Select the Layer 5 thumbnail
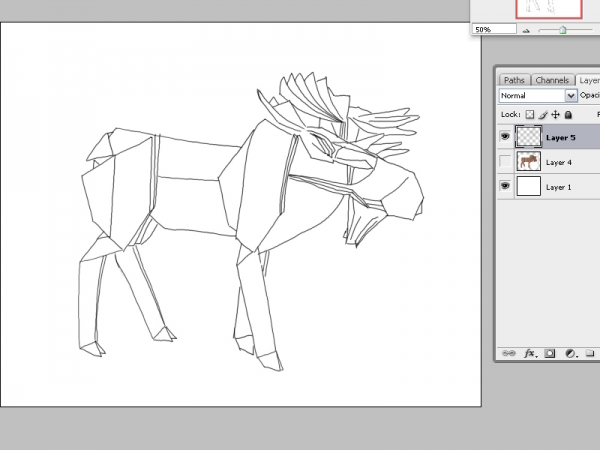 [x=529, y=137]
